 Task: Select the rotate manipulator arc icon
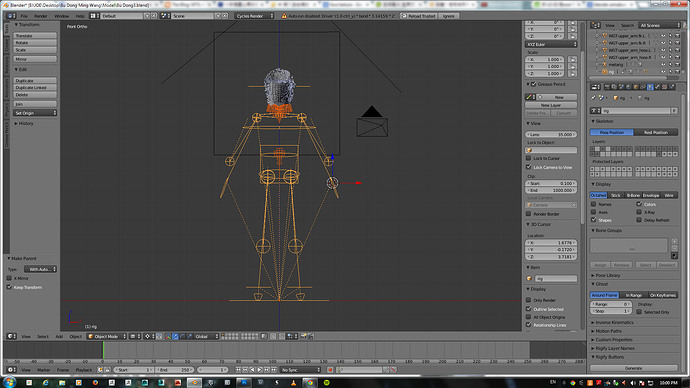(182, 336)
